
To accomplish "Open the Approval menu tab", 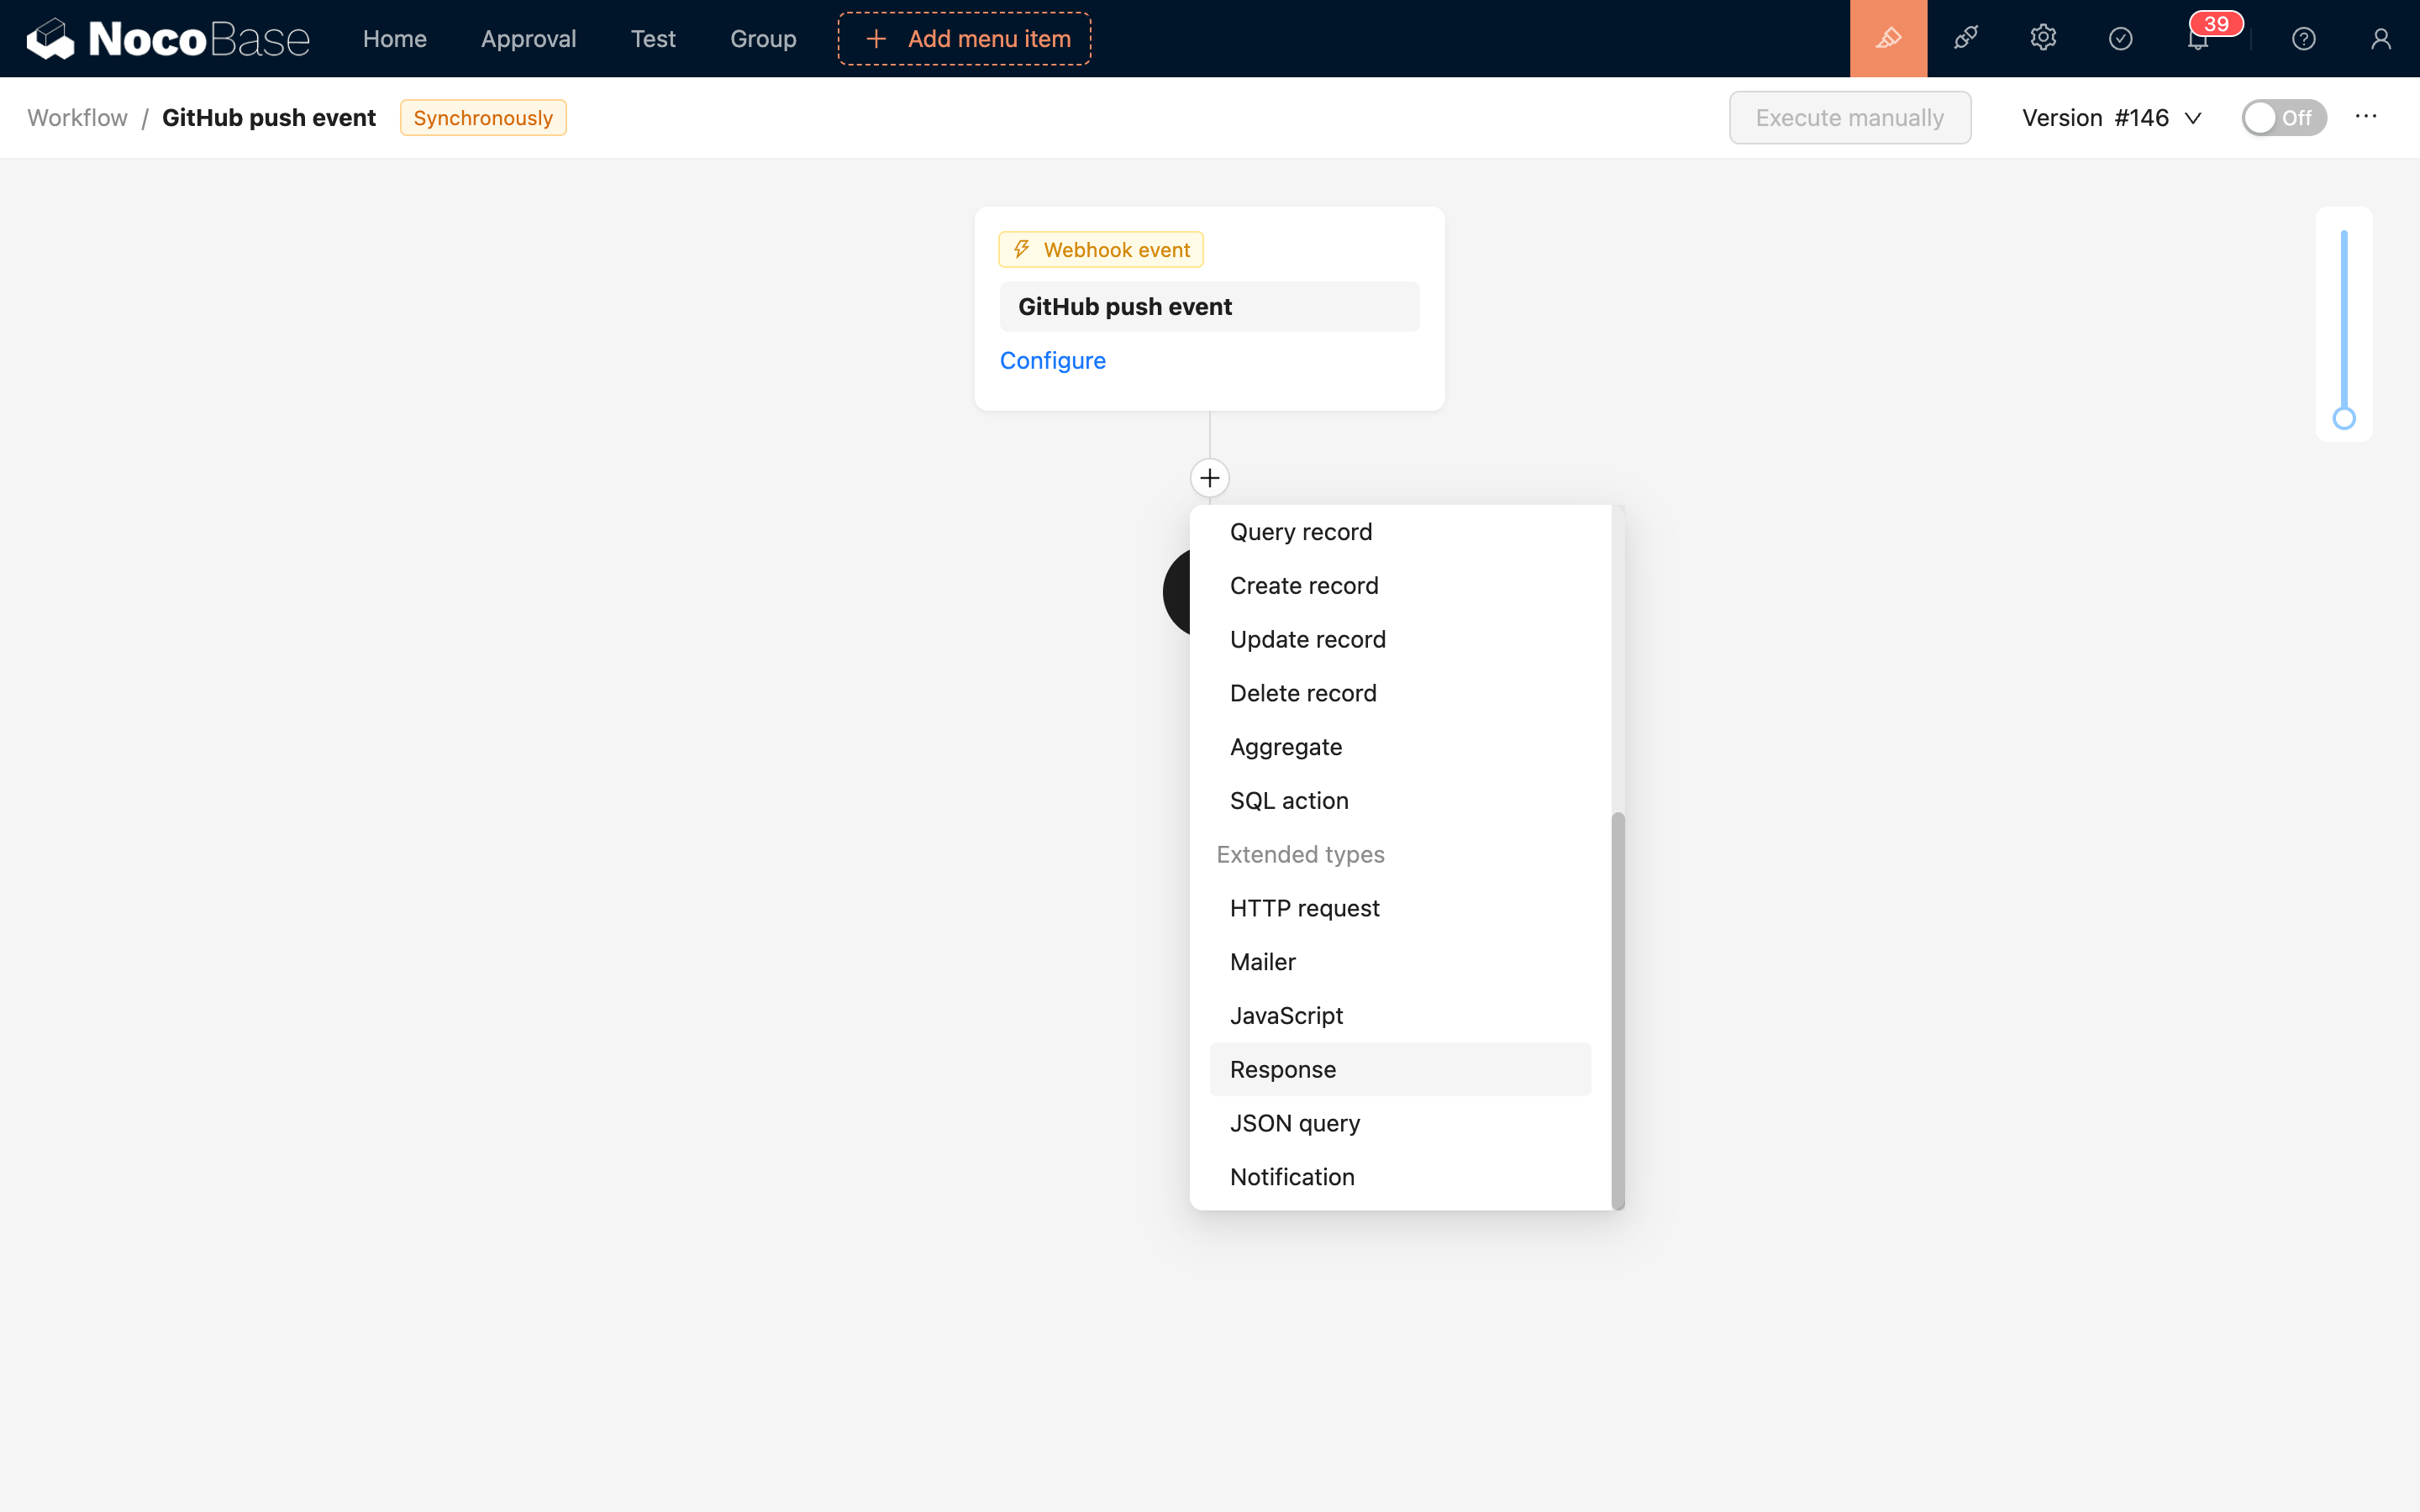I will (528, 38).
